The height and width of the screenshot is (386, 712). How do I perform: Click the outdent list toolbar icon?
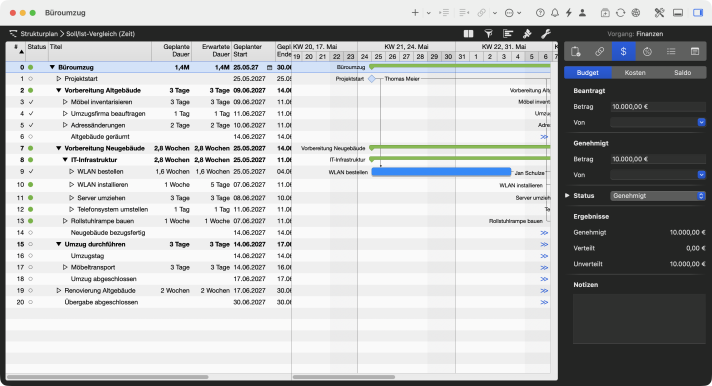(x=464, y=13)
